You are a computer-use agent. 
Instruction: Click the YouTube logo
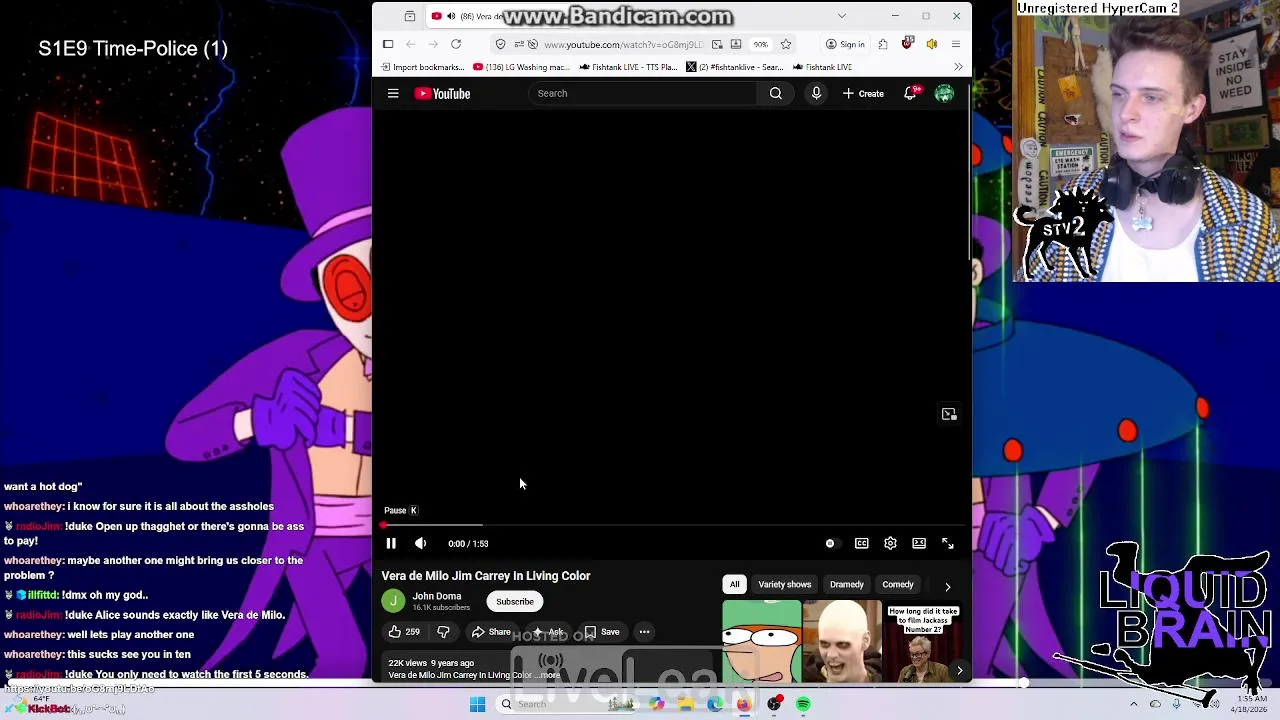point(442,93)
